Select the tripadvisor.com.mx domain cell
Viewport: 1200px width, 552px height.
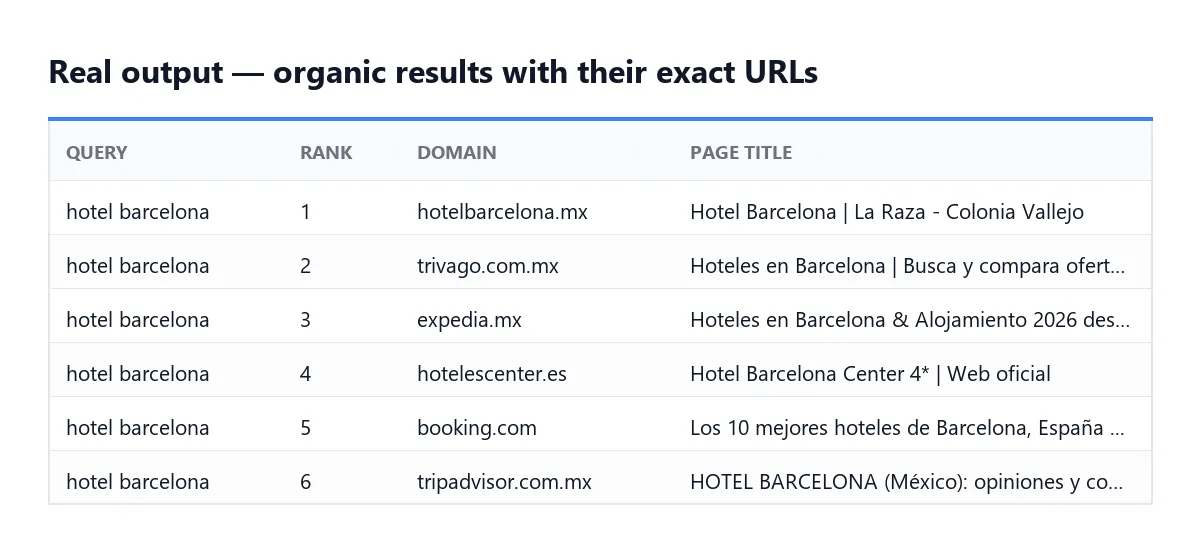point(504,482)
